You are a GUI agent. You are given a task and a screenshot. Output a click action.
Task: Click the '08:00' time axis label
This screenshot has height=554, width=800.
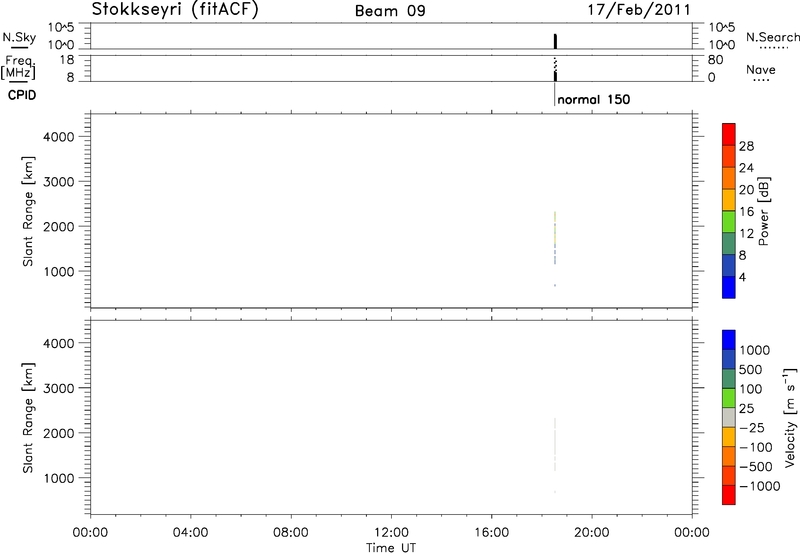point(291,533)
